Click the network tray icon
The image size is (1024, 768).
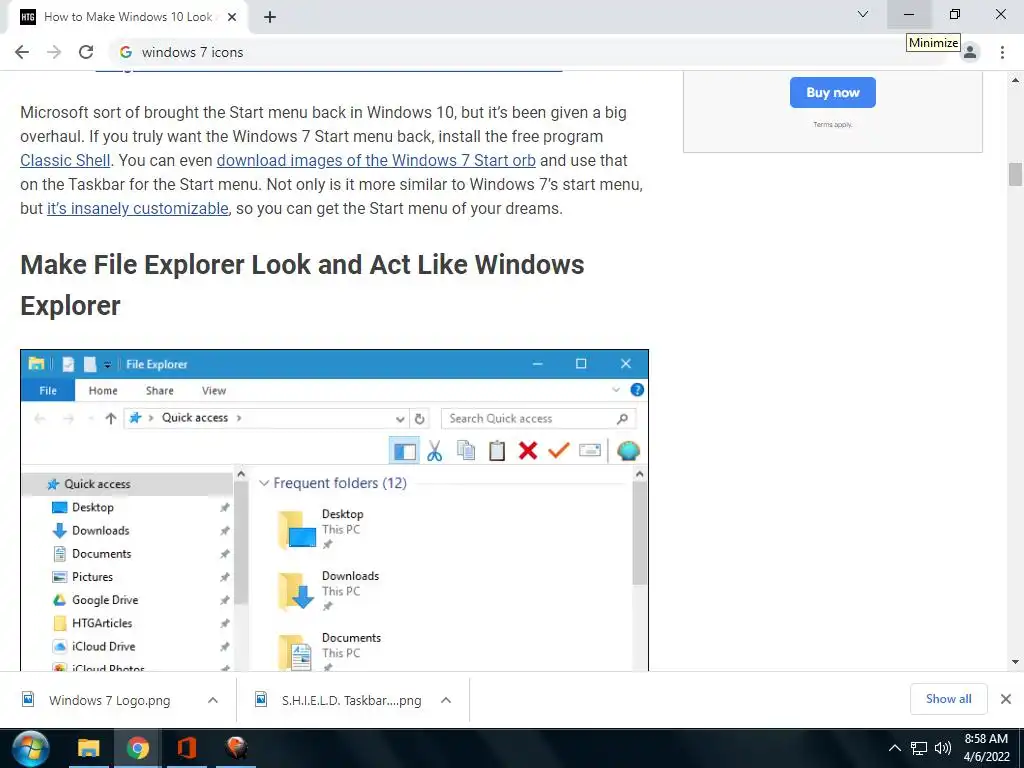pyautogui.click(x=920, y=748)
